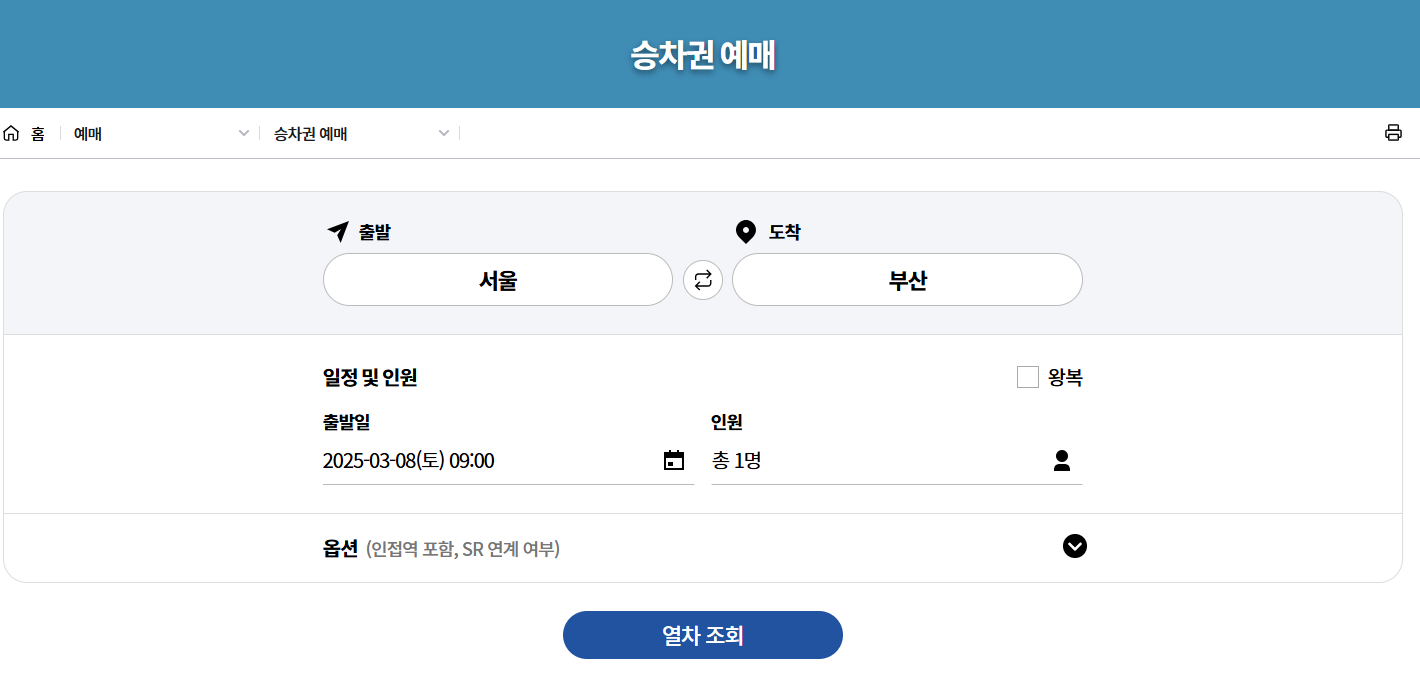Select the 예매 menu item

tap(90, 132)
